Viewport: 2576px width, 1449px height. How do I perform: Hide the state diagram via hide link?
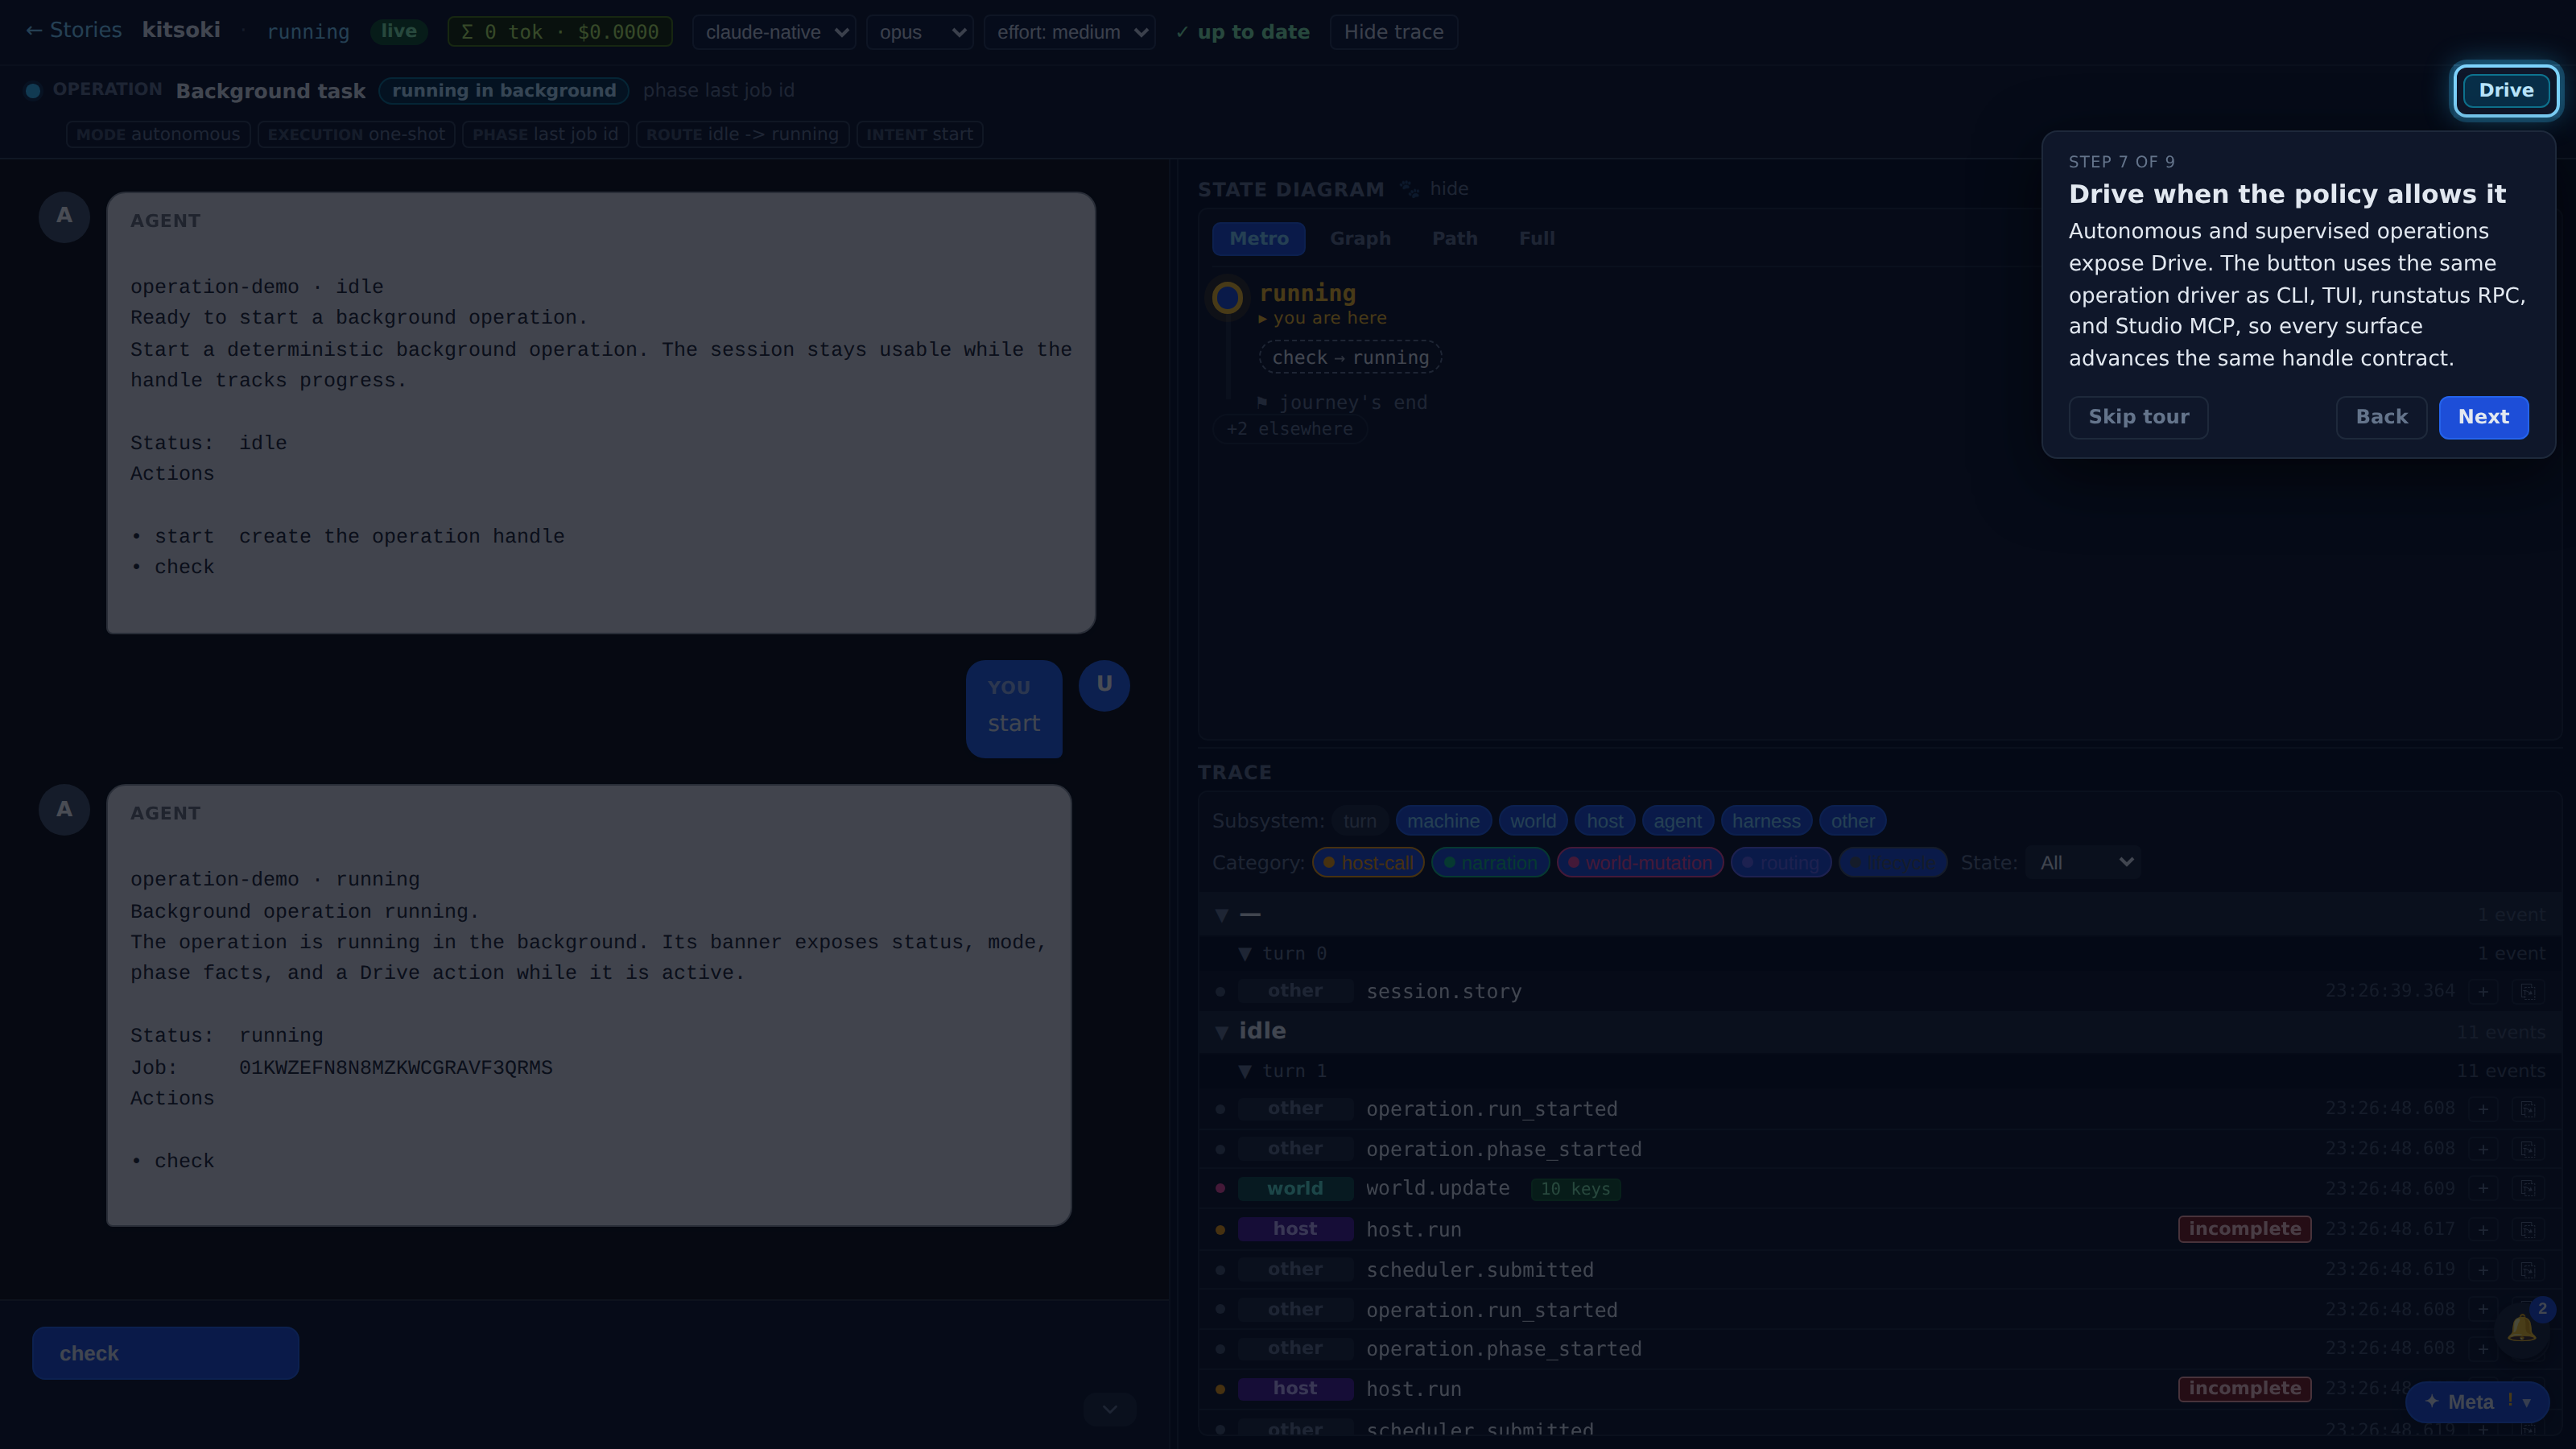click(x=1448, y=189)
